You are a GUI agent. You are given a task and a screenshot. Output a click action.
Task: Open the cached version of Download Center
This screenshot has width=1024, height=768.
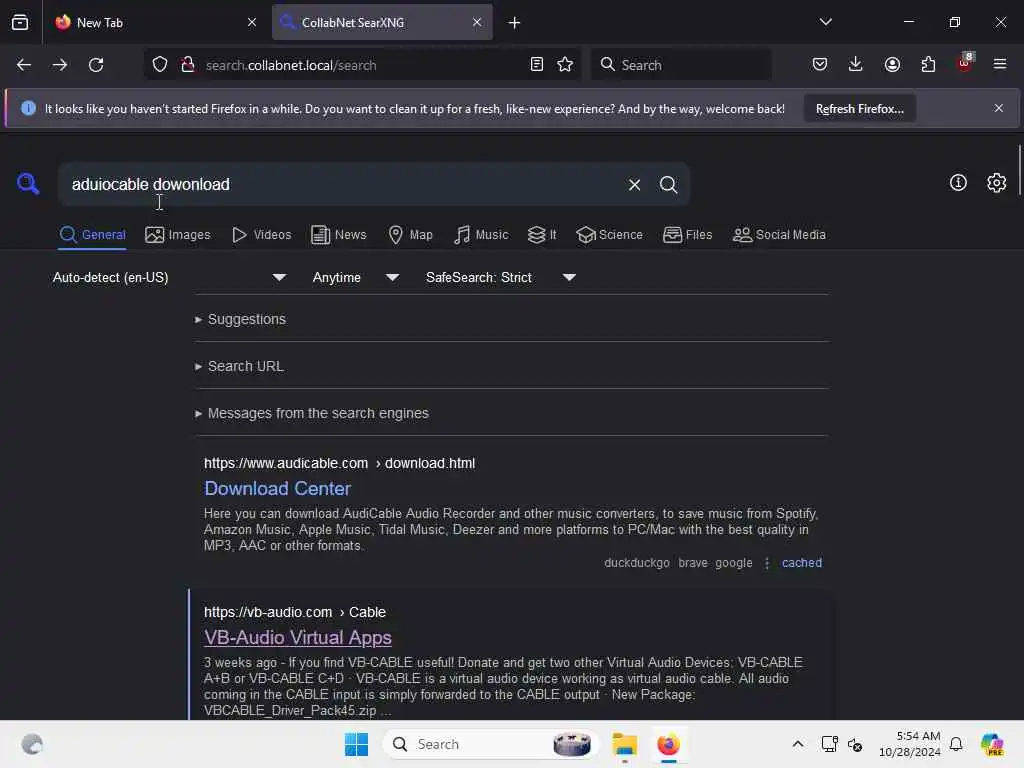pyautogui.click(x=802, y=563)
